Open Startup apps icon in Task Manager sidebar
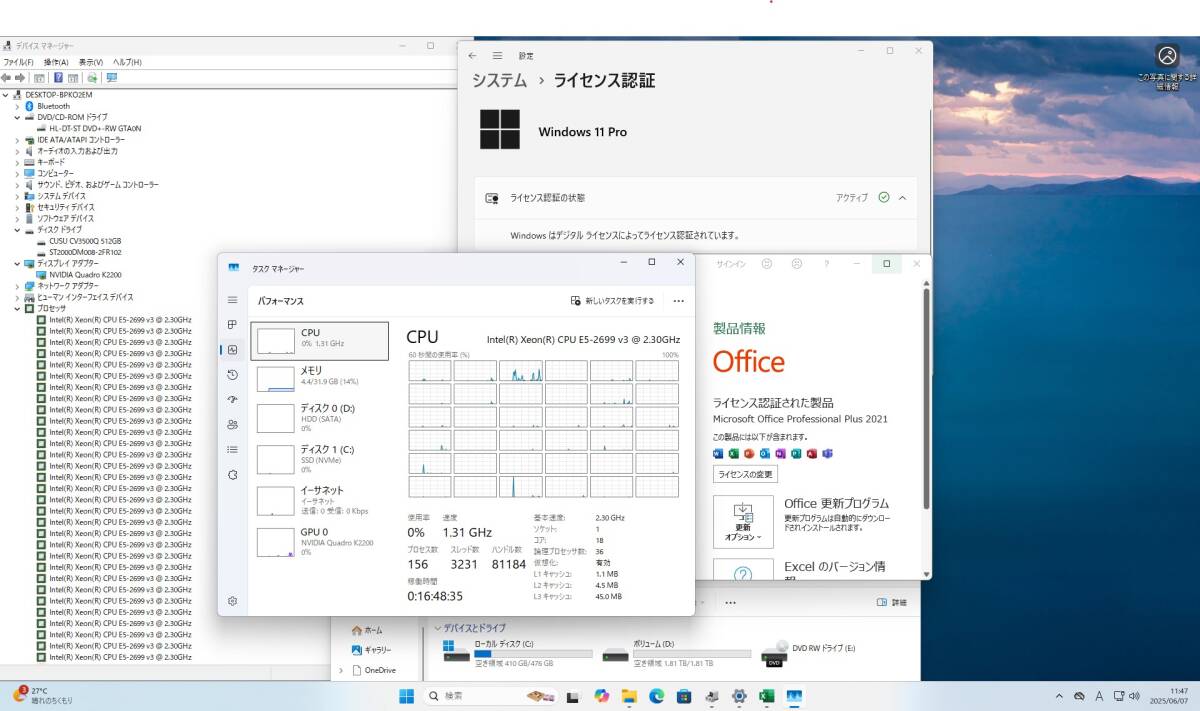This screenshot has width=1200, height=711. click(233, 399)
